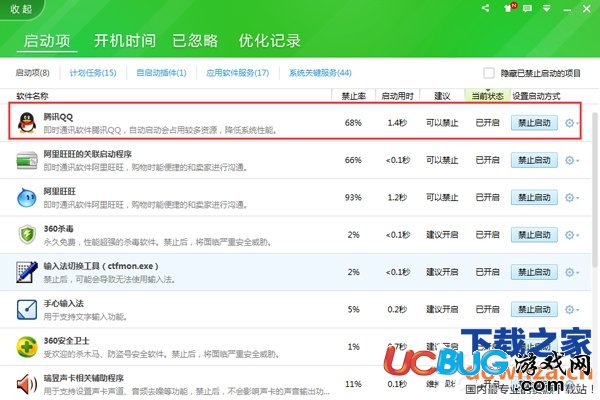Open gear settings dropdown for 腾讯QQ
The width and height of the screenshot is (600, 400).
coord(572,123)
